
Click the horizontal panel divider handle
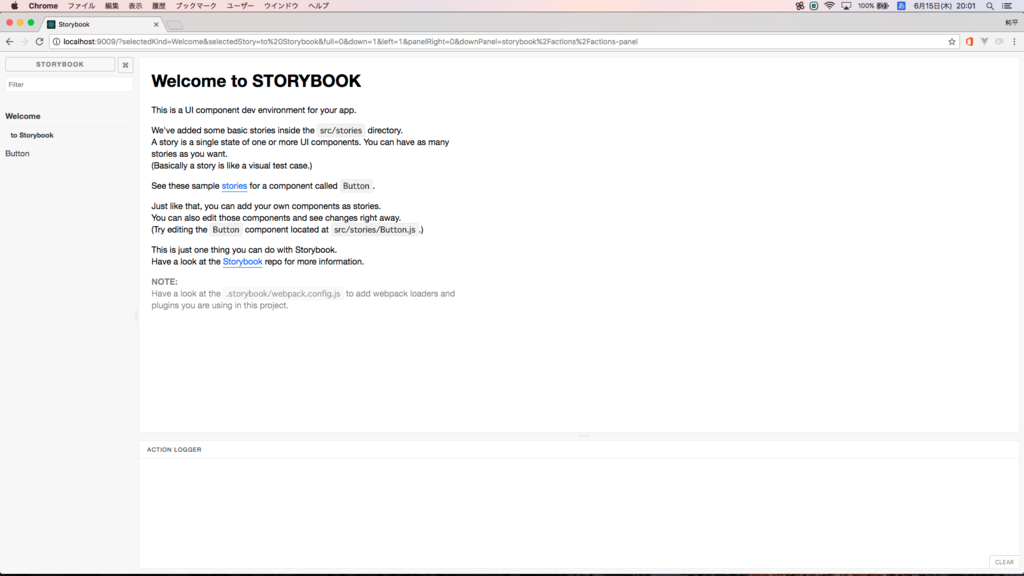(584, 435)
